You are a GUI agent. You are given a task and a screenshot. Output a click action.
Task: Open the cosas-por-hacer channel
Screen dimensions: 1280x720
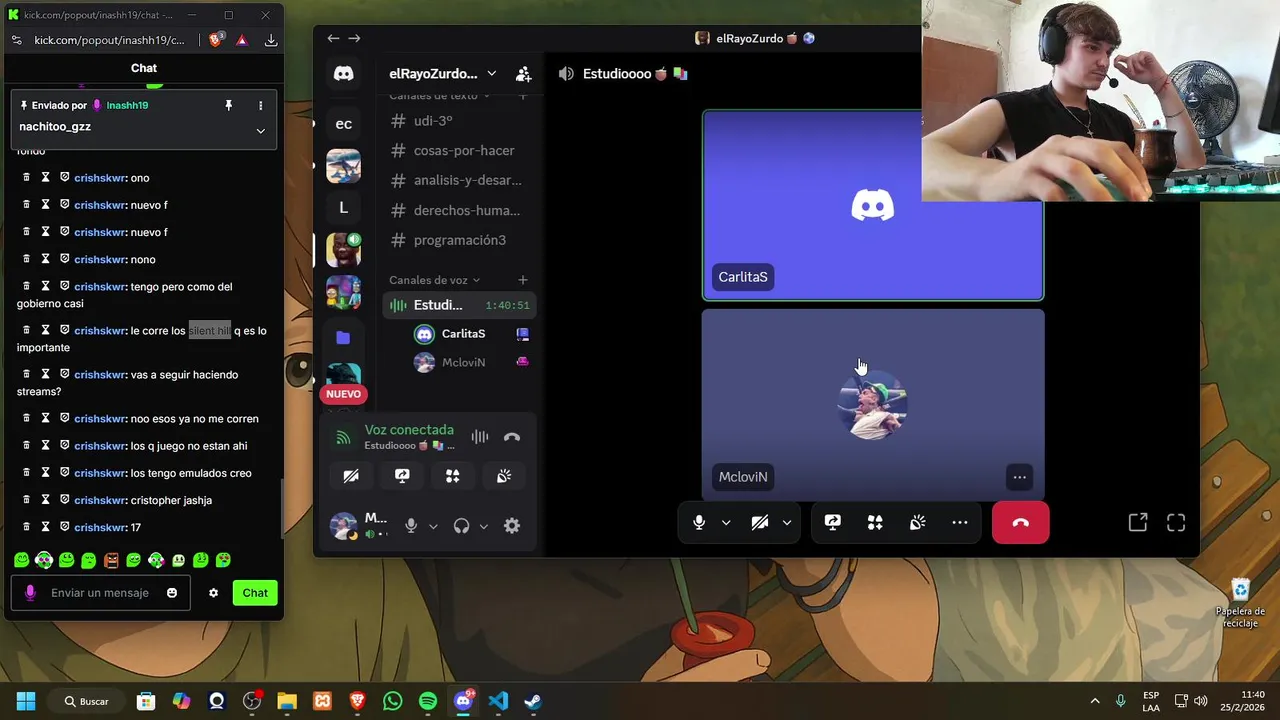pyautogui.click(x=459, y=150)
